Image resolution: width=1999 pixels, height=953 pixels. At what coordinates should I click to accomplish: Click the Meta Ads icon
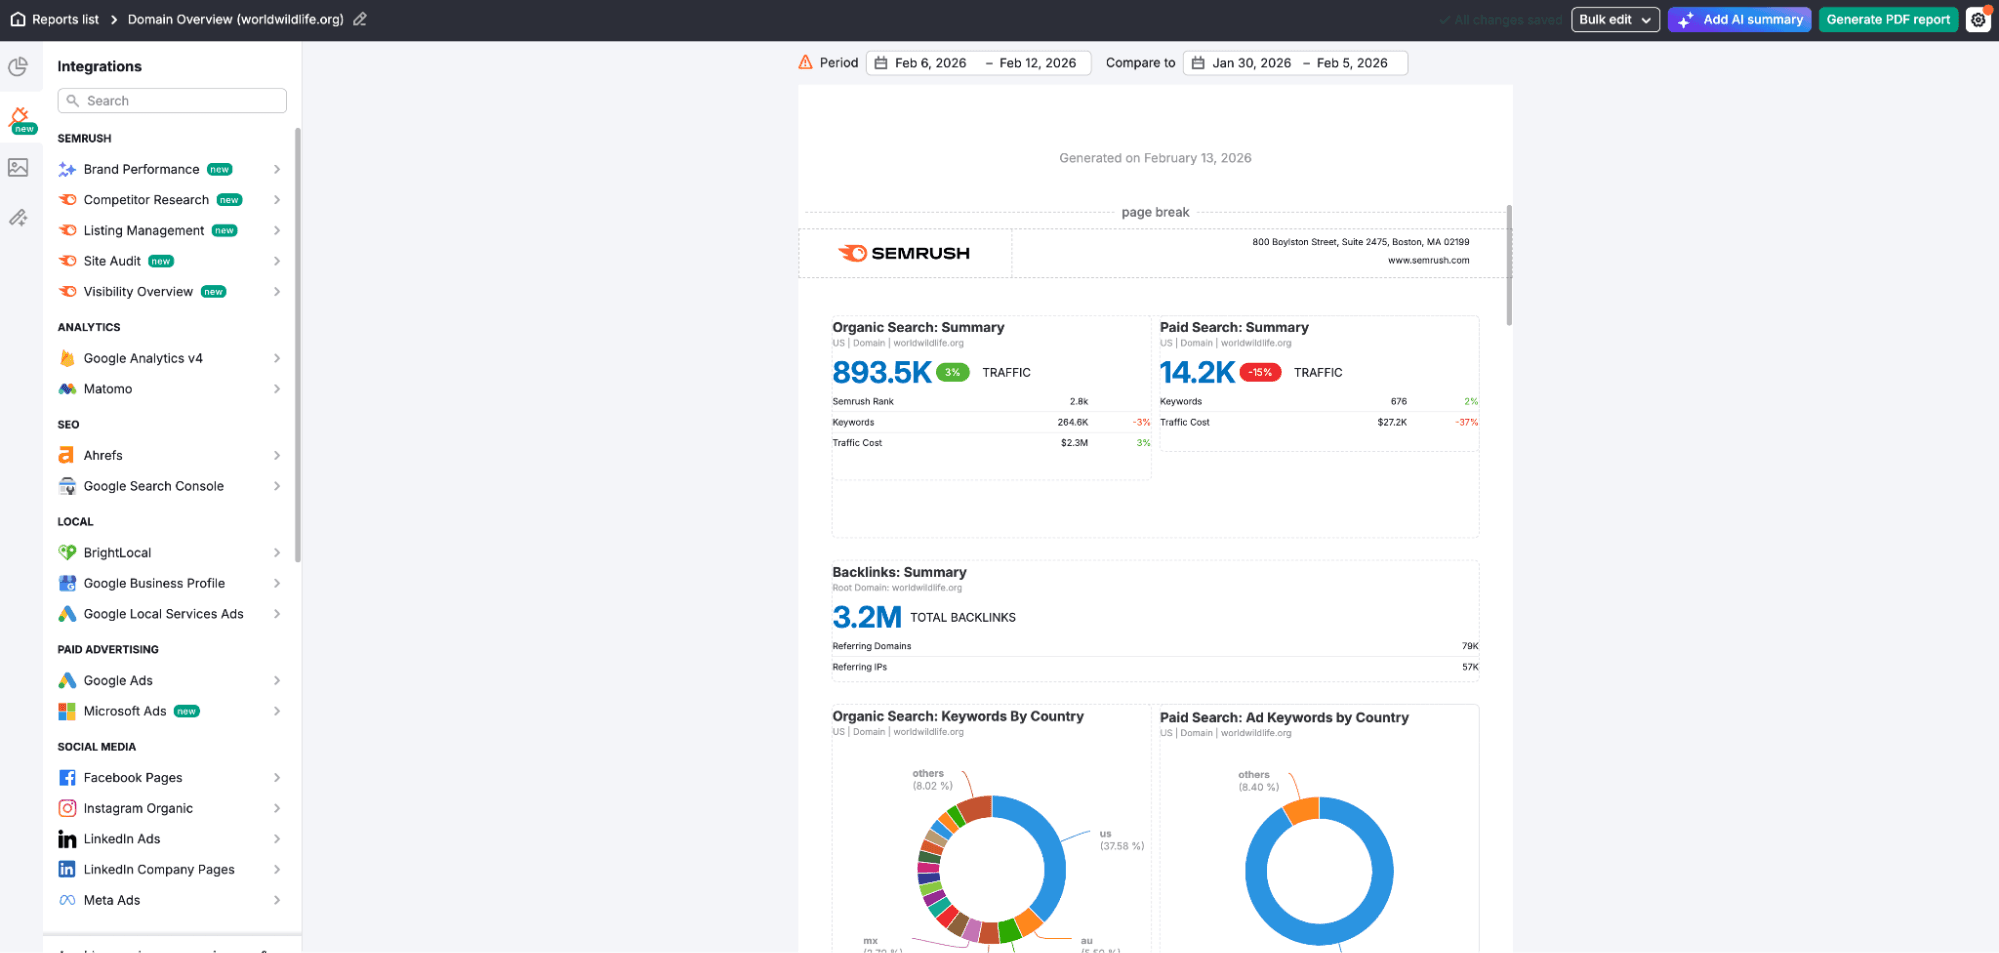pyautogui.click(x=67, y=900)
